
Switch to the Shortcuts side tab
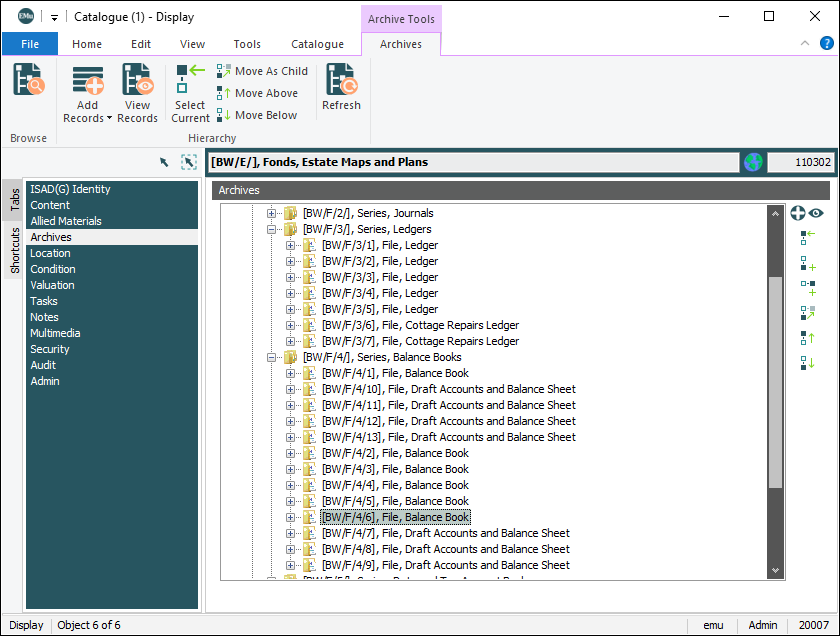[15, 250]
